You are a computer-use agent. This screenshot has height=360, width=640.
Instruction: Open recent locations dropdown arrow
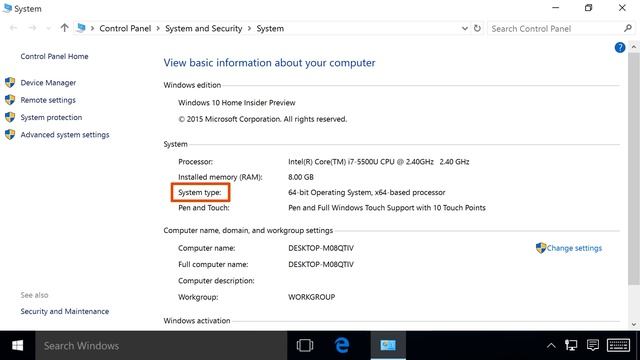[49, 29]
